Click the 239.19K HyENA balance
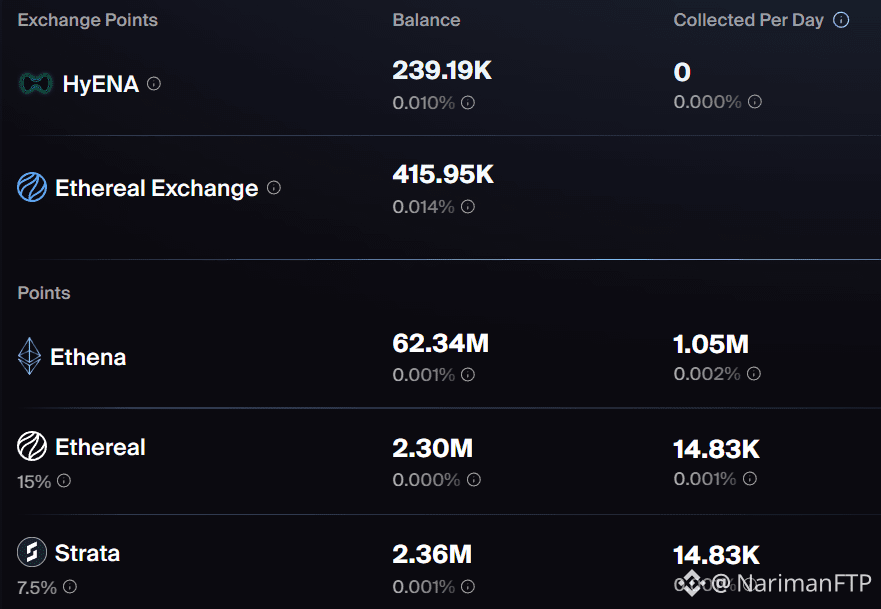 pyautogui.click(x=442, y=71)
